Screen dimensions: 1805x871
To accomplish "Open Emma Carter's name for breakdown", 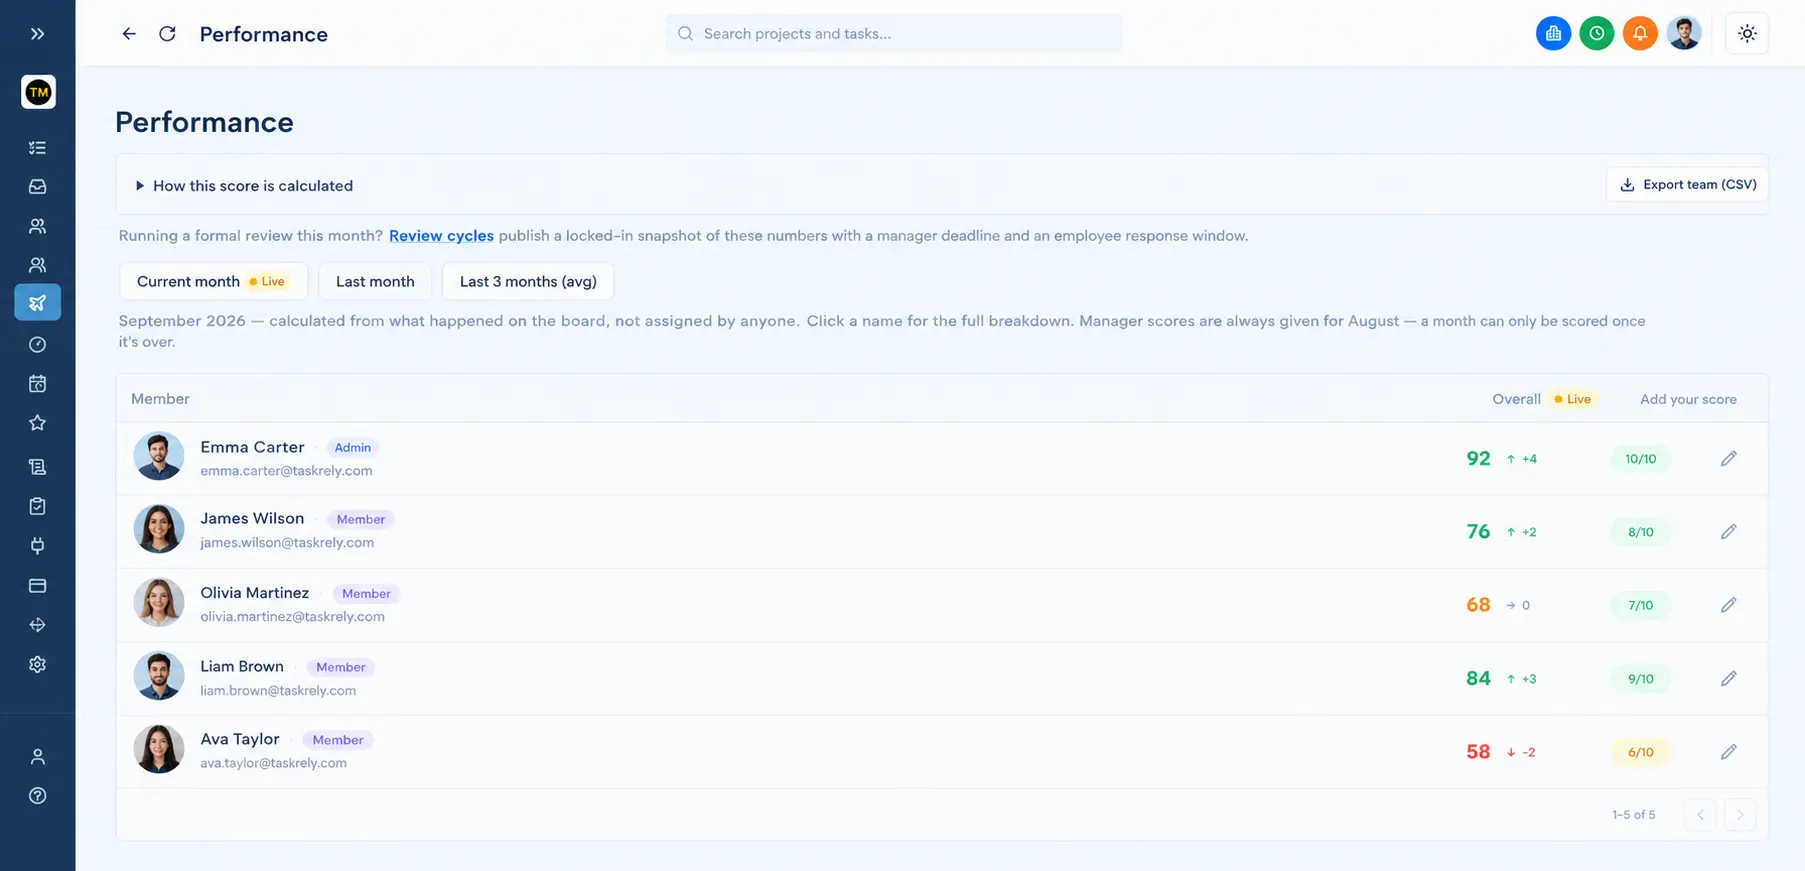I will [x=252, y=447].
